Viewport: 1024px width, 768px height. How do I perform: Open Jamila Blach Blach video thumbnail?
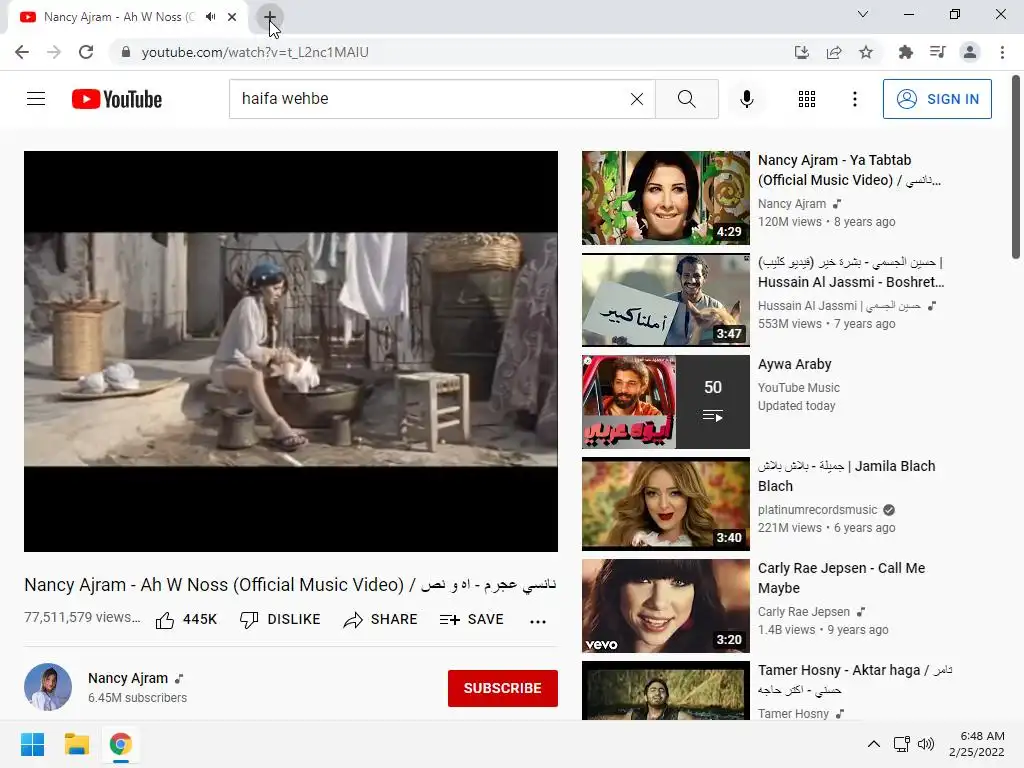click(x=665, y=504)
